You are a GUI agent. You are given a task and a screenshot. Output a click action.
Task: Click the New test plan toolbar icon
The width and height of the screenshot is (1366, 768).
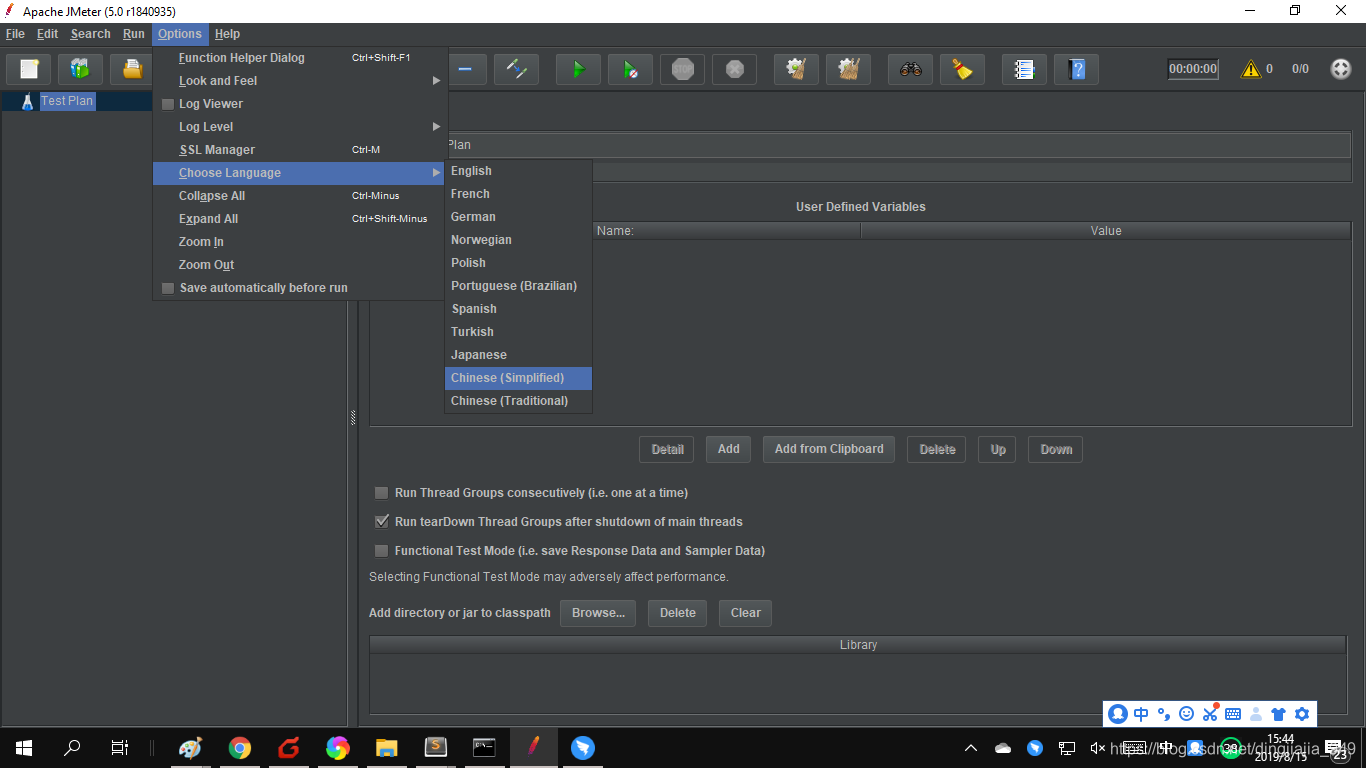click(29, 69)
